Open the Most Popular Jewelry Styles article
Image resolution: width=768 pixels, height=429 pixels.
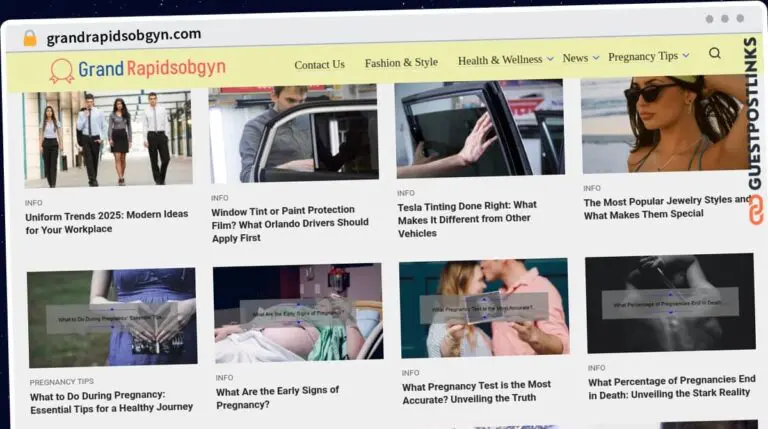(x=667, y=208)
